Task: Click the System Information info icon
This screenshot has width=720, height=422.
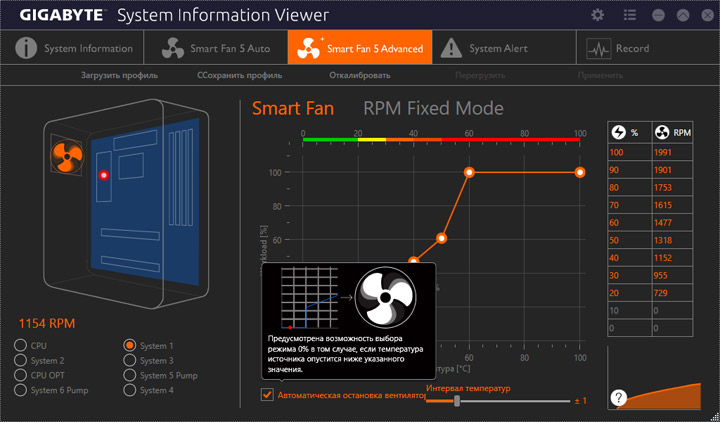Action: pos(26,48)
